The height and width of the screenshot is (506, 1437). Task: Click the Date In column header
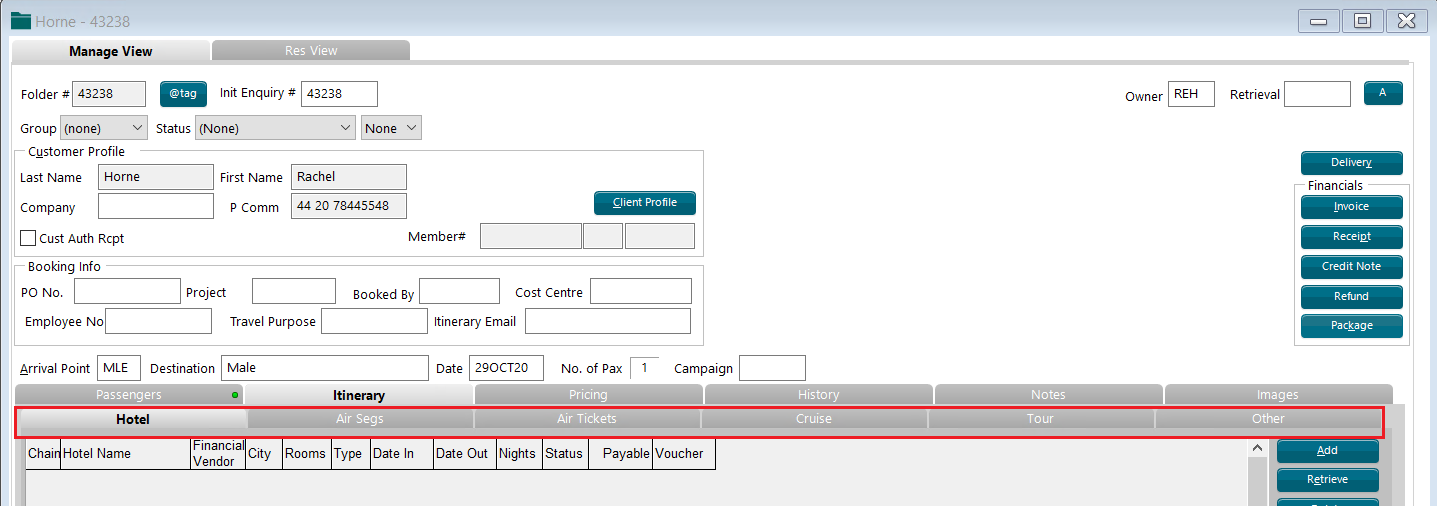pos(401,454)
